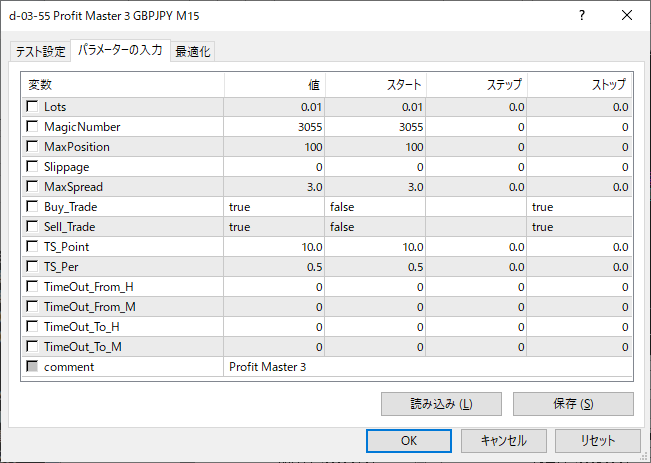Viewport: 651px width, 463px height.
Task: Confirm with the OK button
Action: (409, 440)
